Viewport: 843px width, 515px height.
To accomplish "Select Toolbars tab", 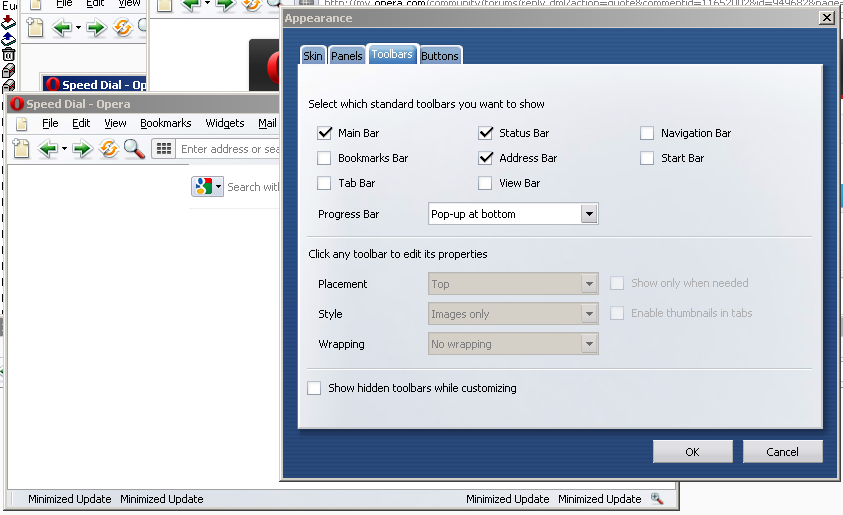I will click(392, 54).
